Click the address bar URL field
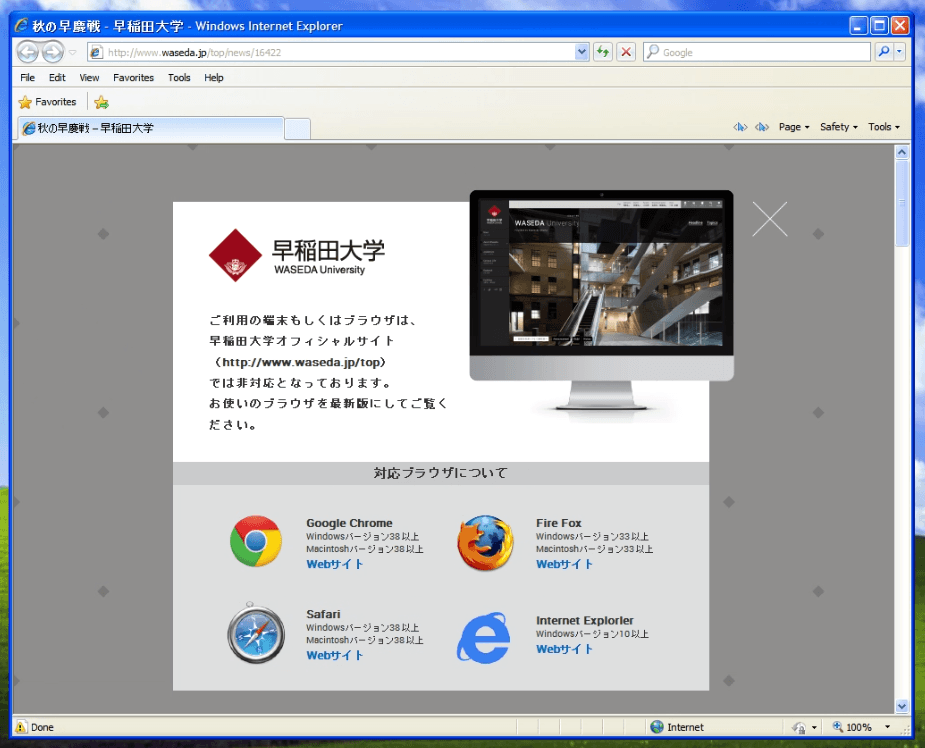This screenshot has height=748, width=925. pyautogui.click(x=339, y=53)
